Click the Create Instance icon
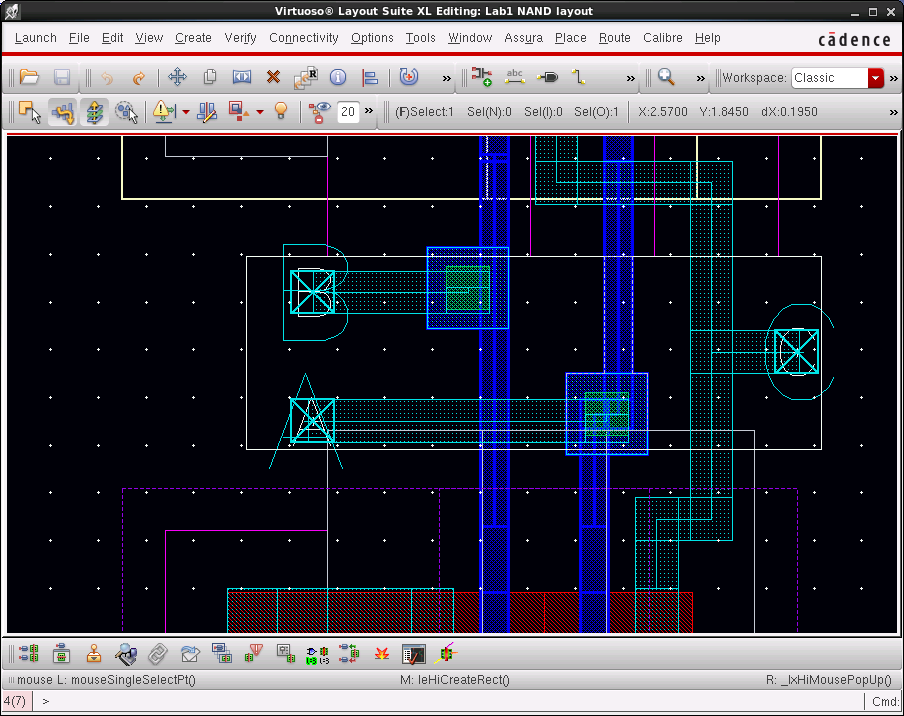Viewport: 904px width, 716px height. 481,77
